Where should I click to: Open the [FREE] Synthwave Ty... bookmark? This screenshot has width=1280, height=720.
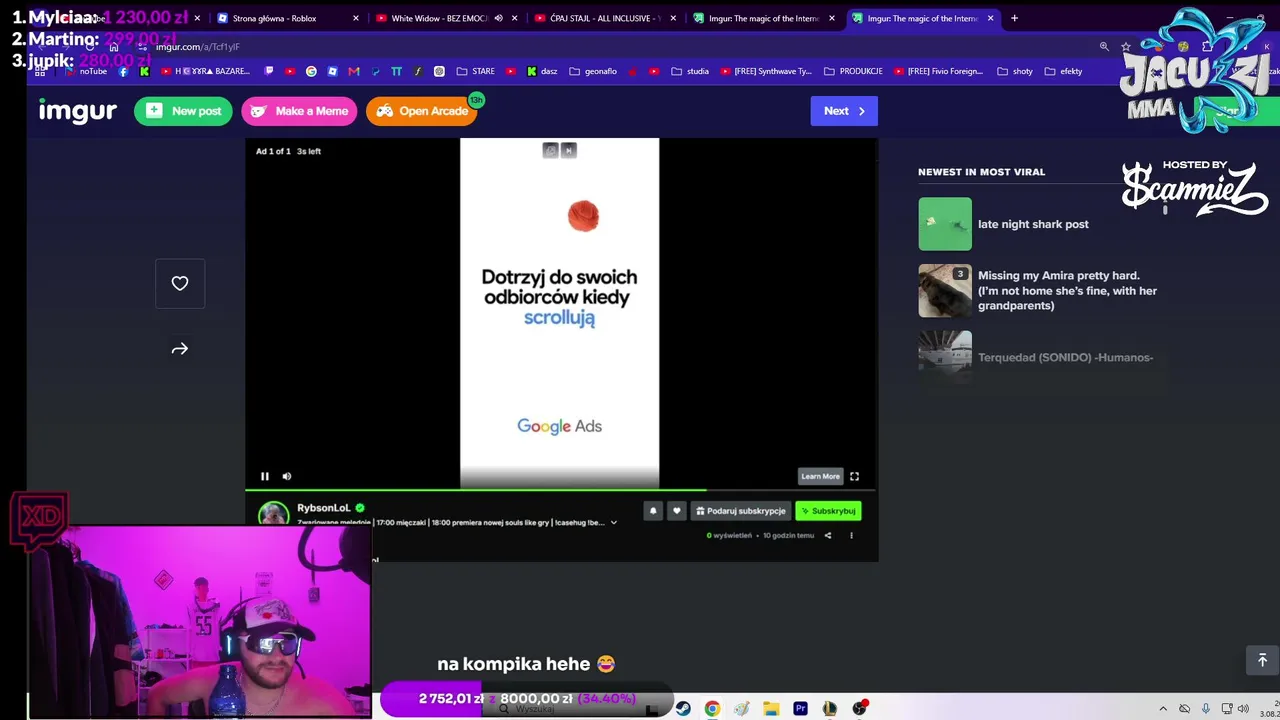766,71
